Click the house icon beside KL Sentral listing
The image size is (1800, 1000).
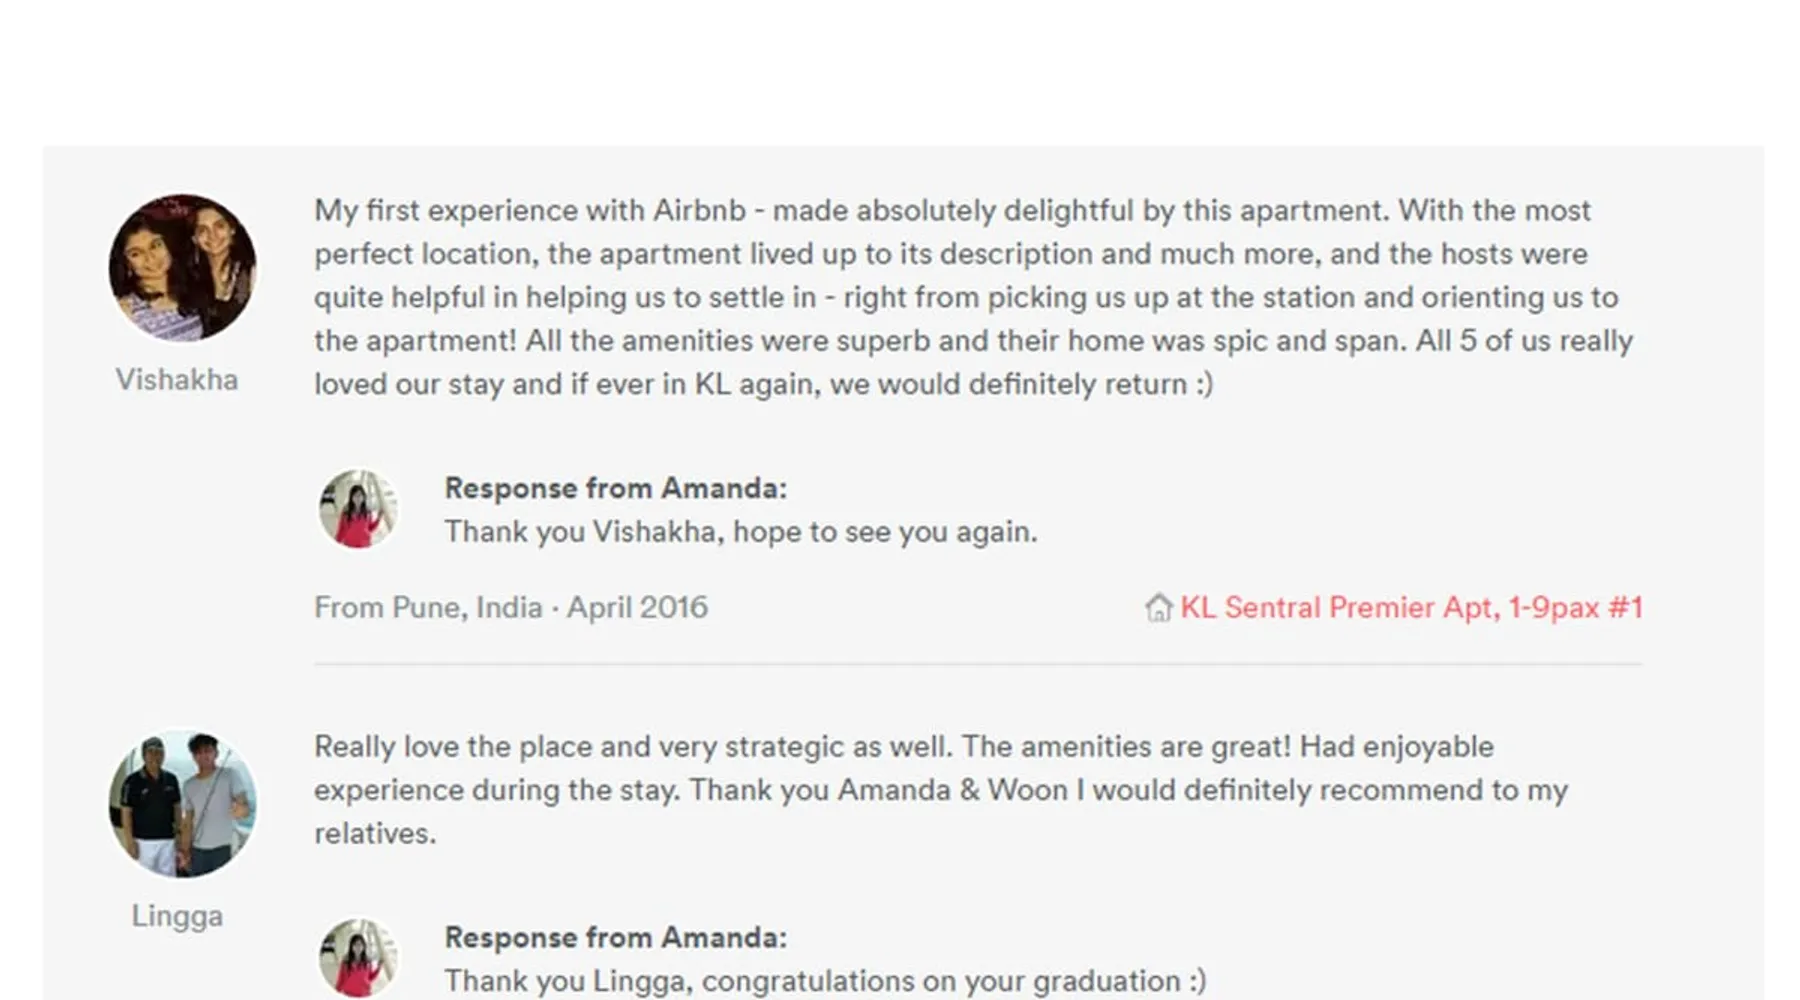(x=1158, y=608)
